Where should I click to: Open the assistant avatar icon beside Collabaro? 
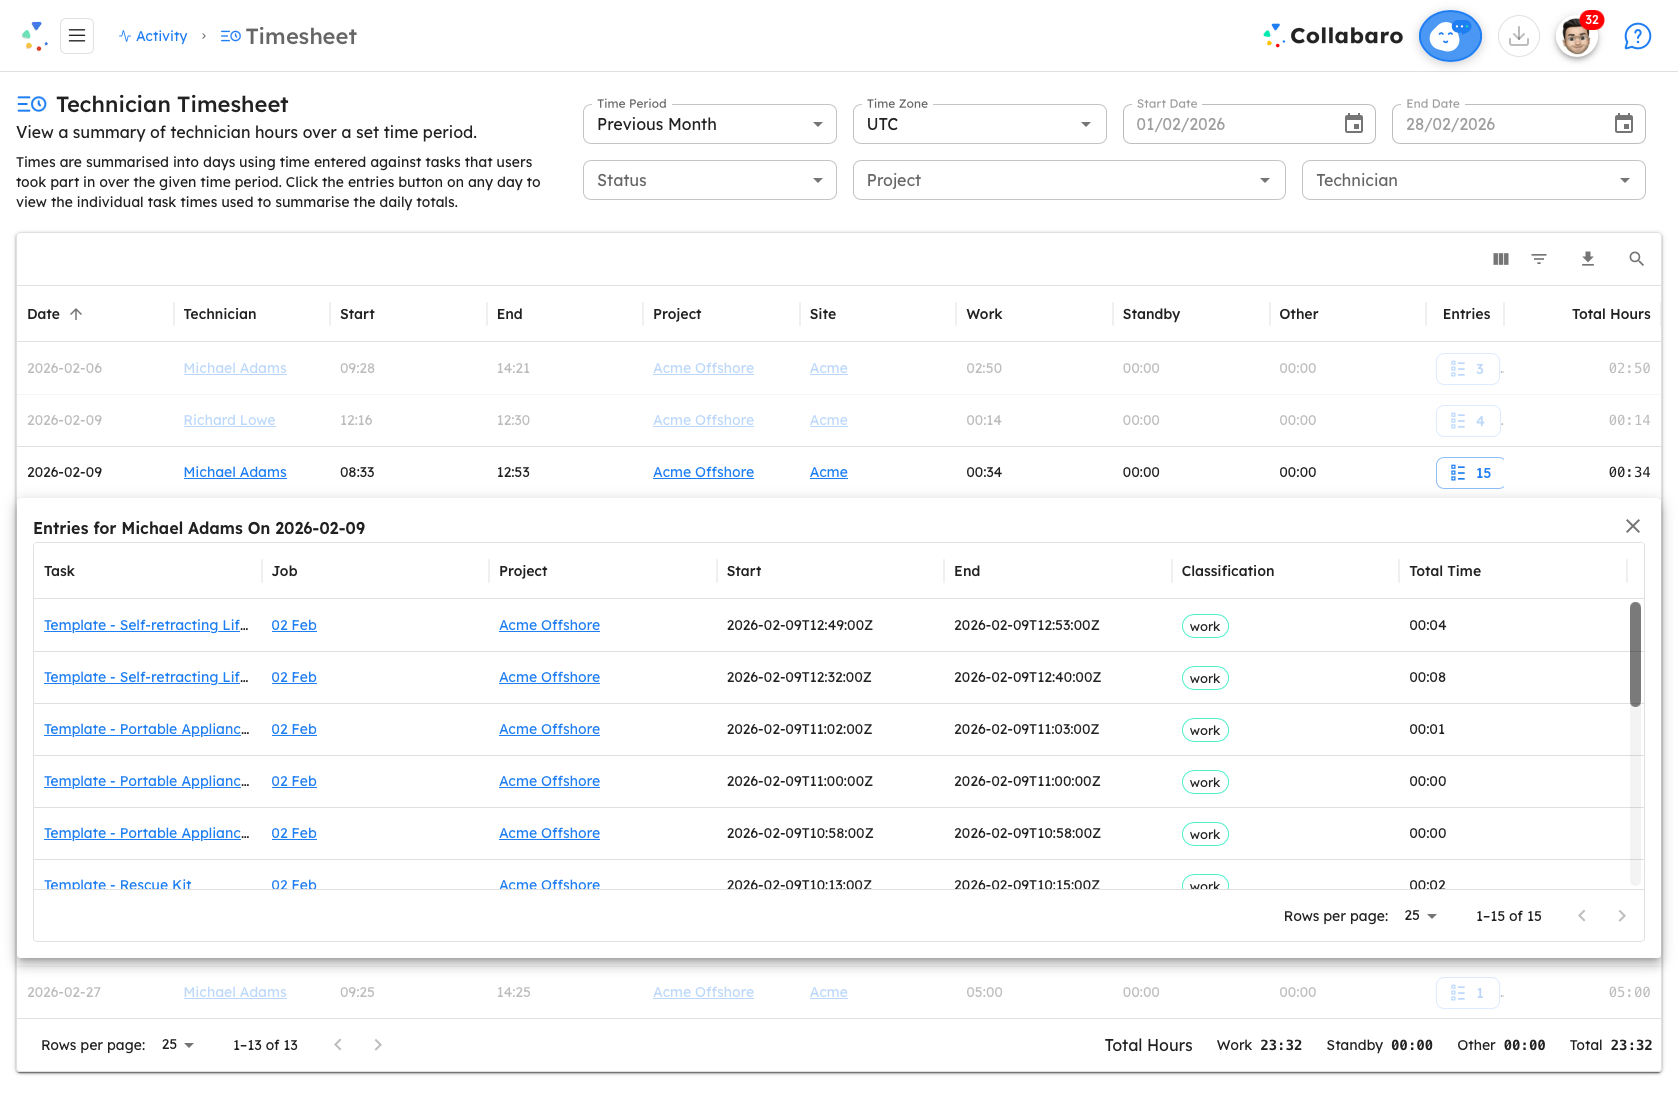tap(1450, 35)
